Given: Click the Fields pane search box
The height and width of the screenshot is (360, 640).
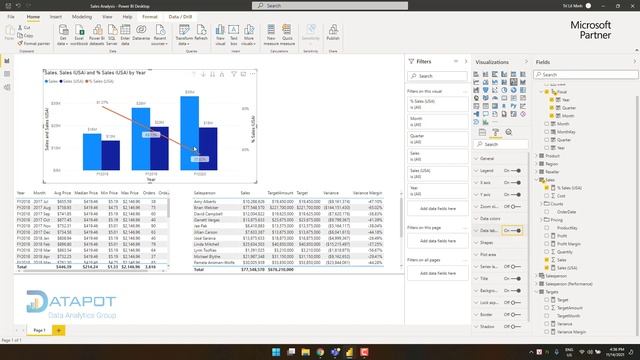Looking at the screenshot, I should pyautogui.click(x=586, y=75).
